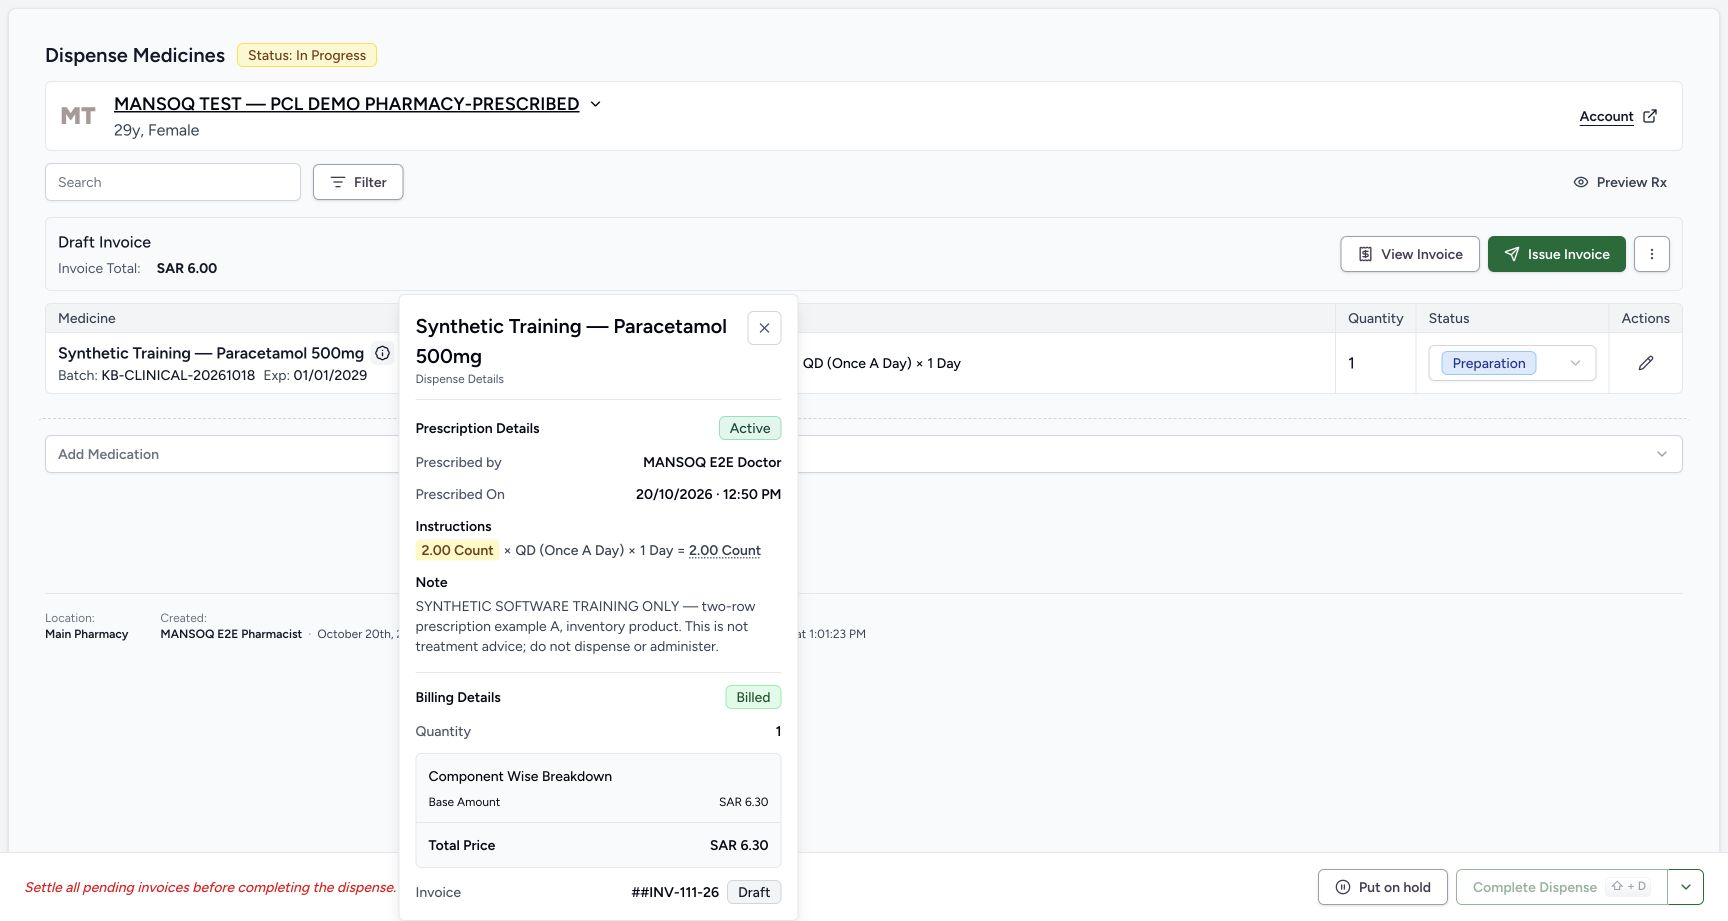Click the MANSOQ TEST patient name link
The image size is (1728, 921).
tap(346, 104)
